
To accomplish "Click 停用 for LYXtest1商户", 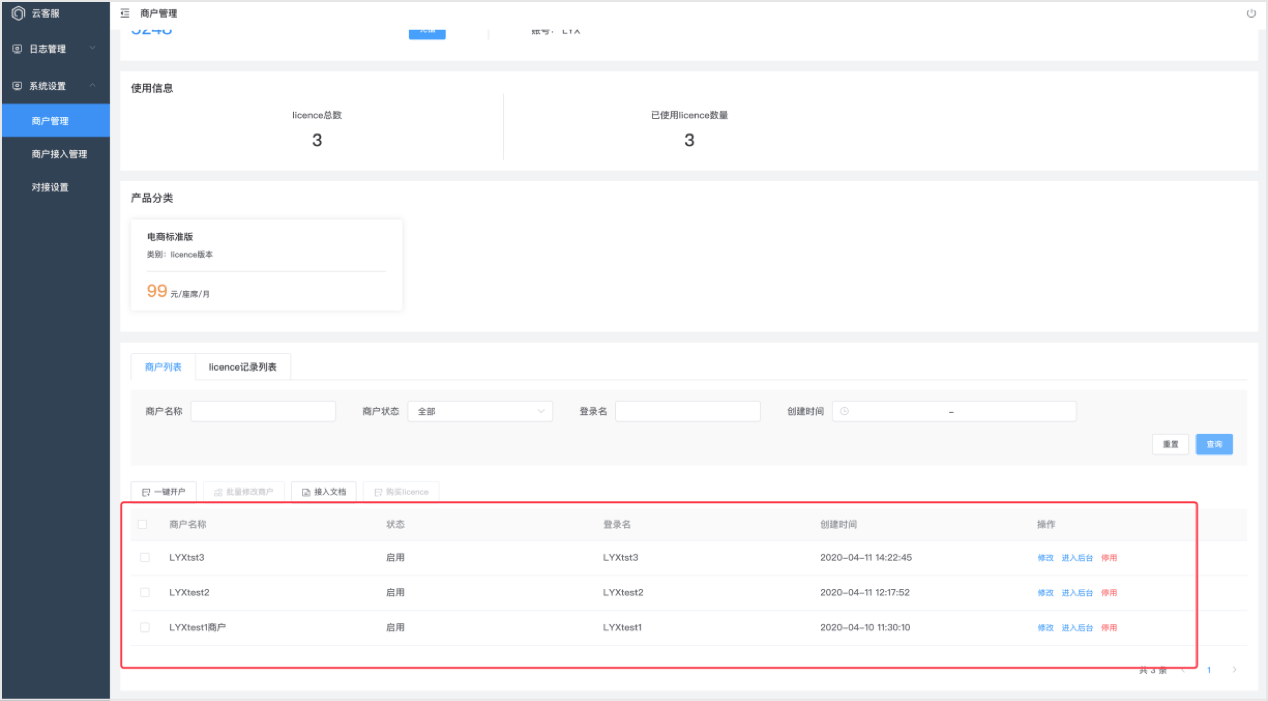I will (1109, 628).
